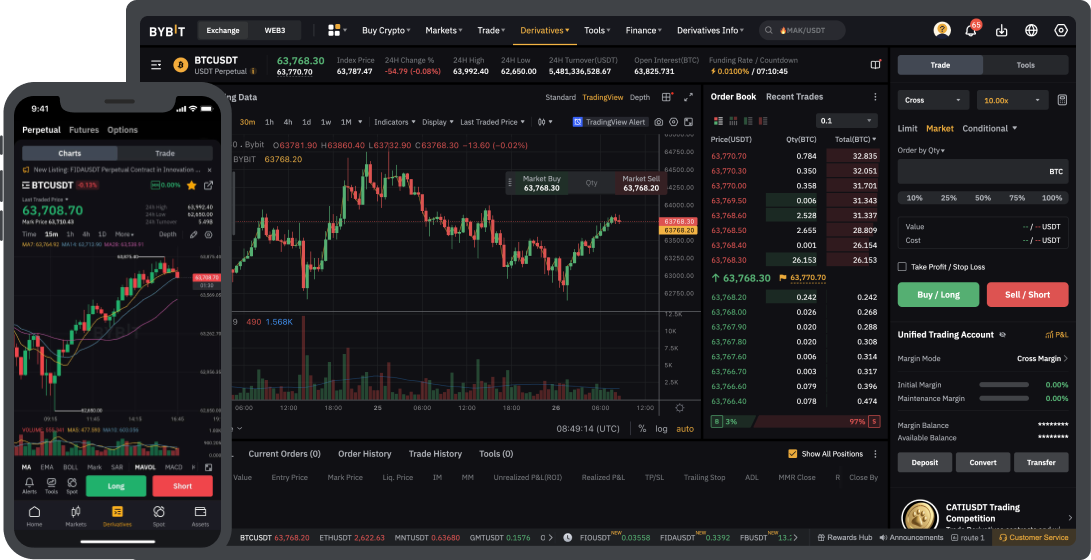The height and width of the screenshot is (560, 1091).
Task: Open the Cross margin mode dropdown
Action: (x=933, y=100)
